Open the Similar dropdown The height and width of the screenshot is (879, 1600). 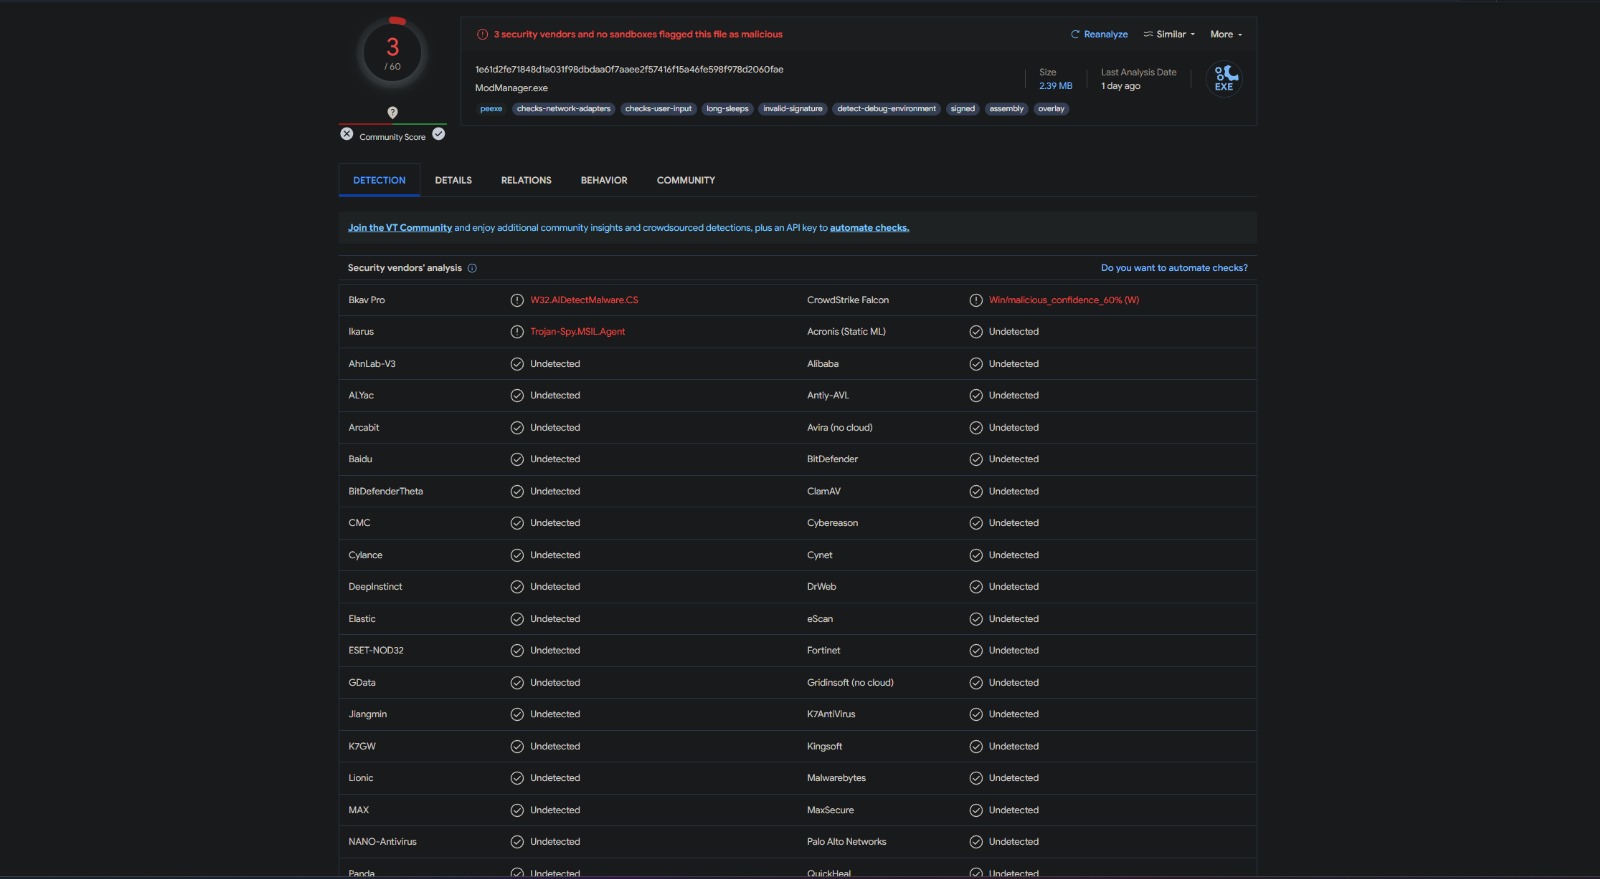1169,34
